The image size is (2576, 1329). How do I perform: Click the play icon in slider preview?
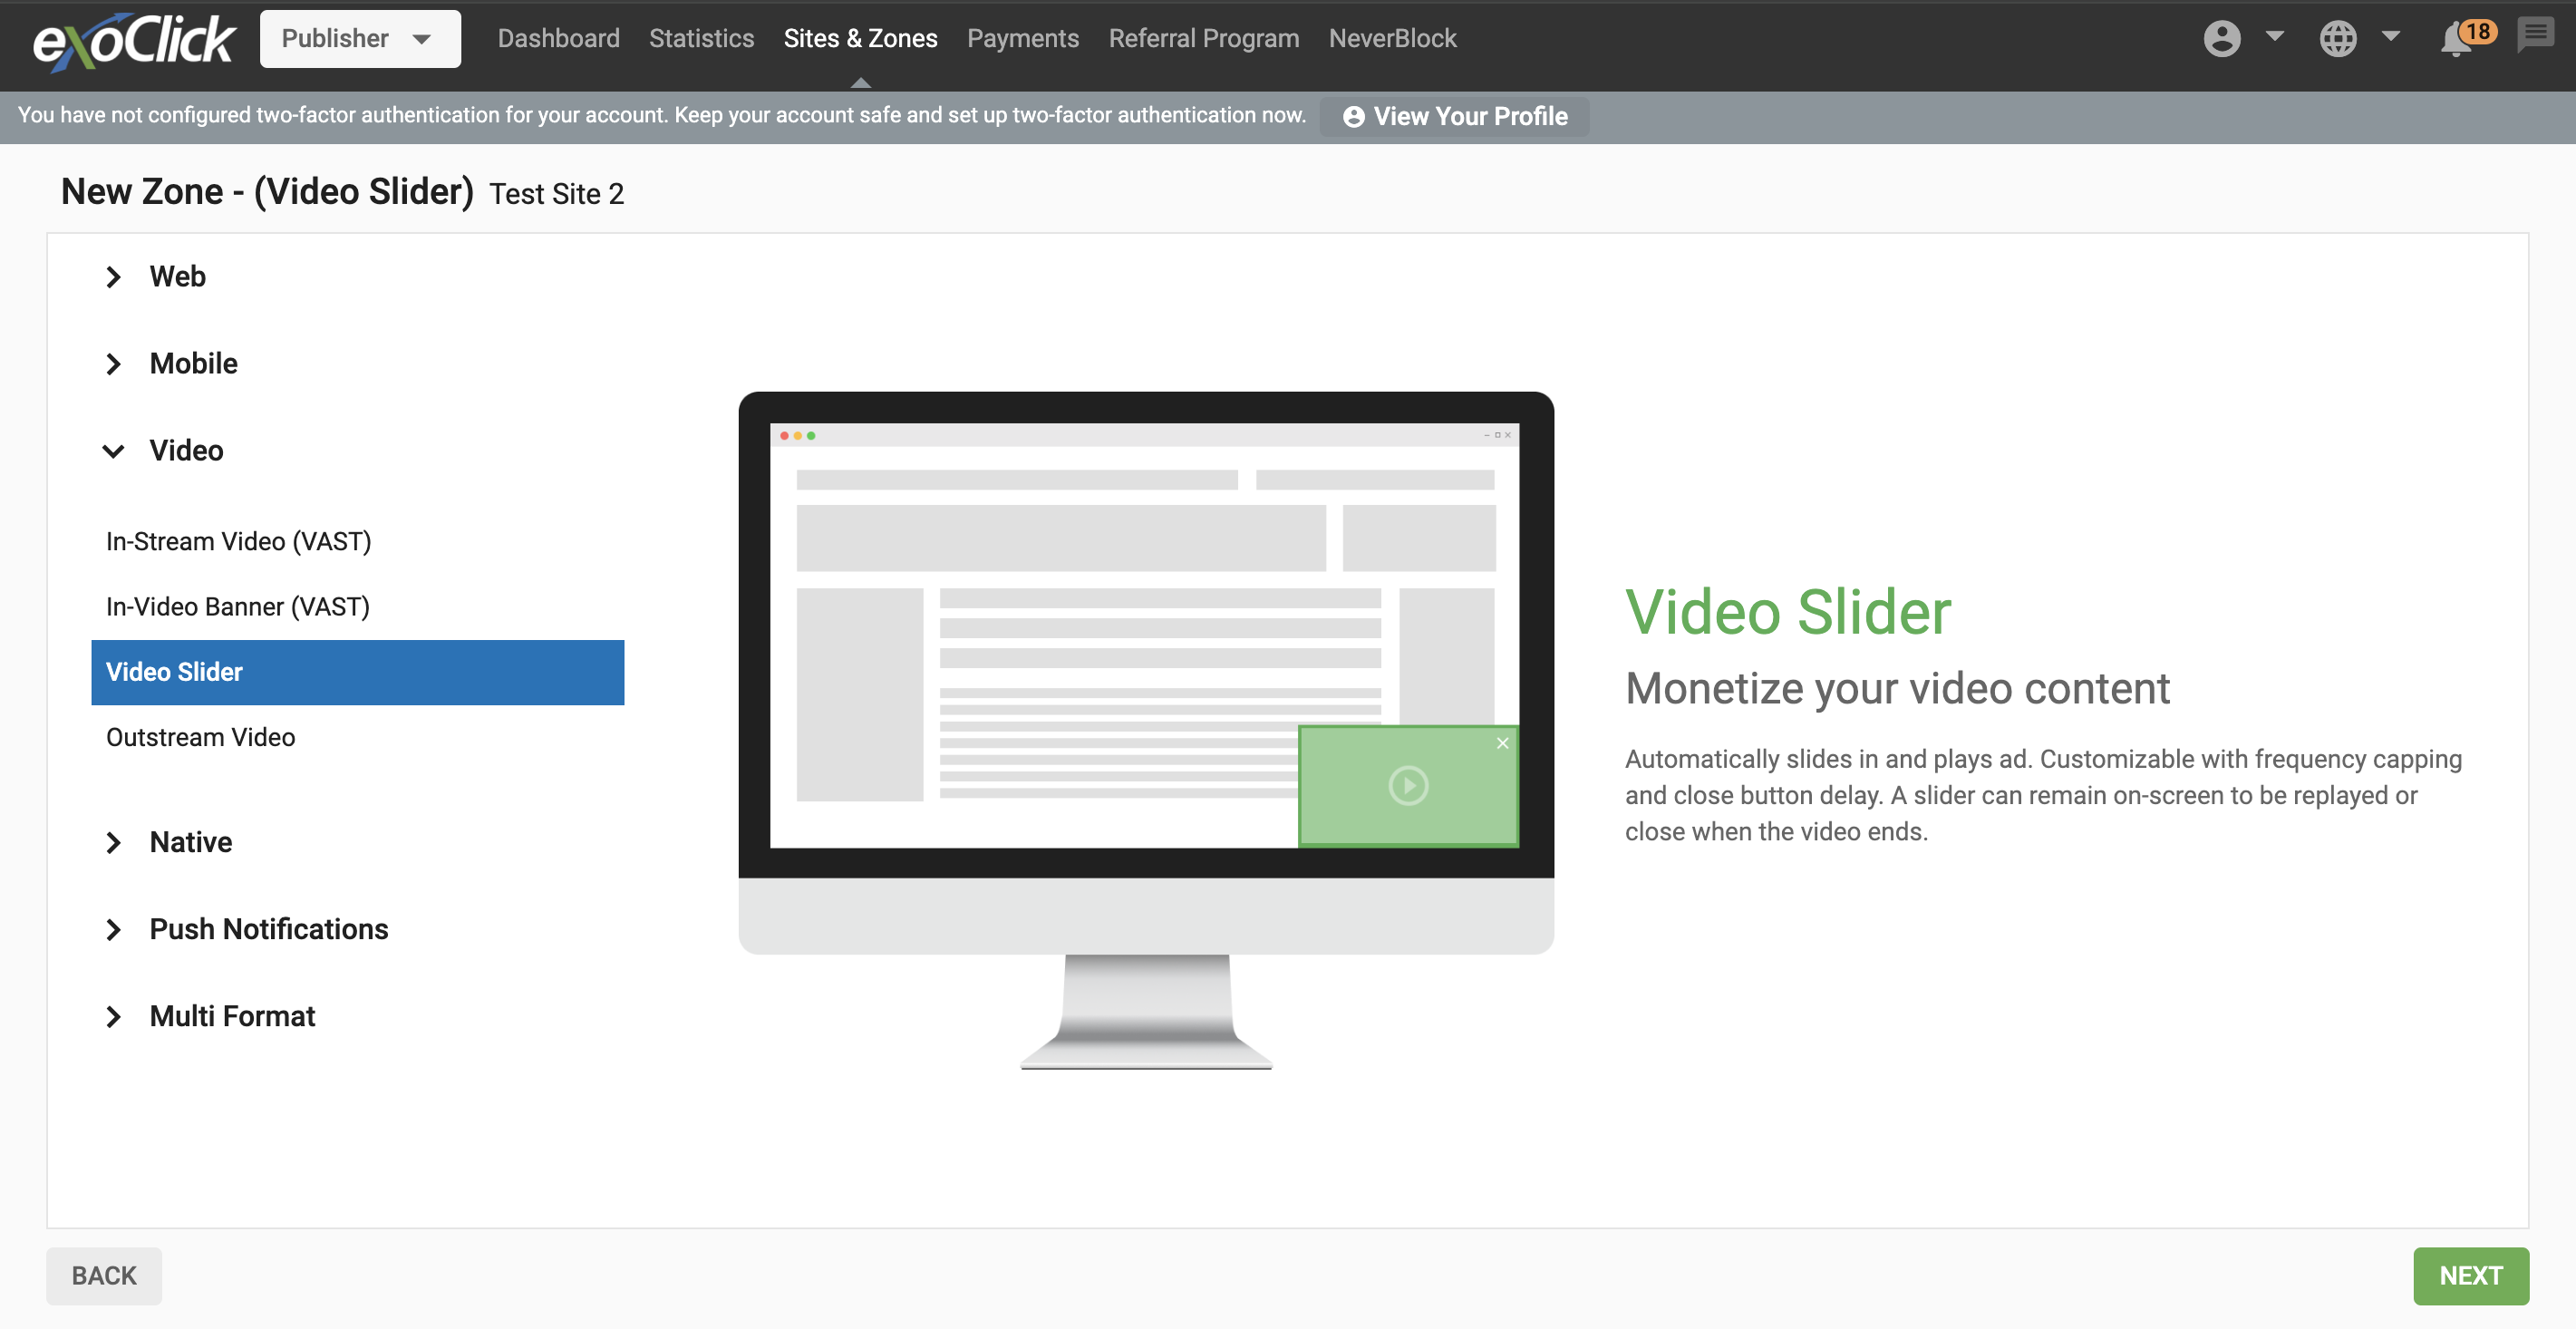tap(1408, 785)
